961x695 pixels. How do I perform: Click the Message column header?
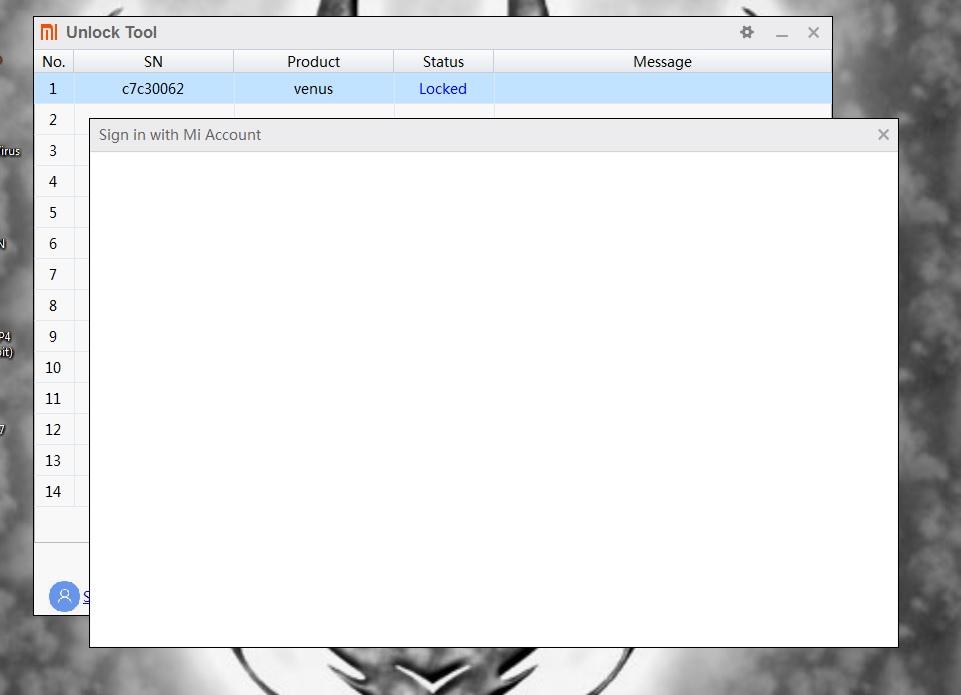pos(662,62)
